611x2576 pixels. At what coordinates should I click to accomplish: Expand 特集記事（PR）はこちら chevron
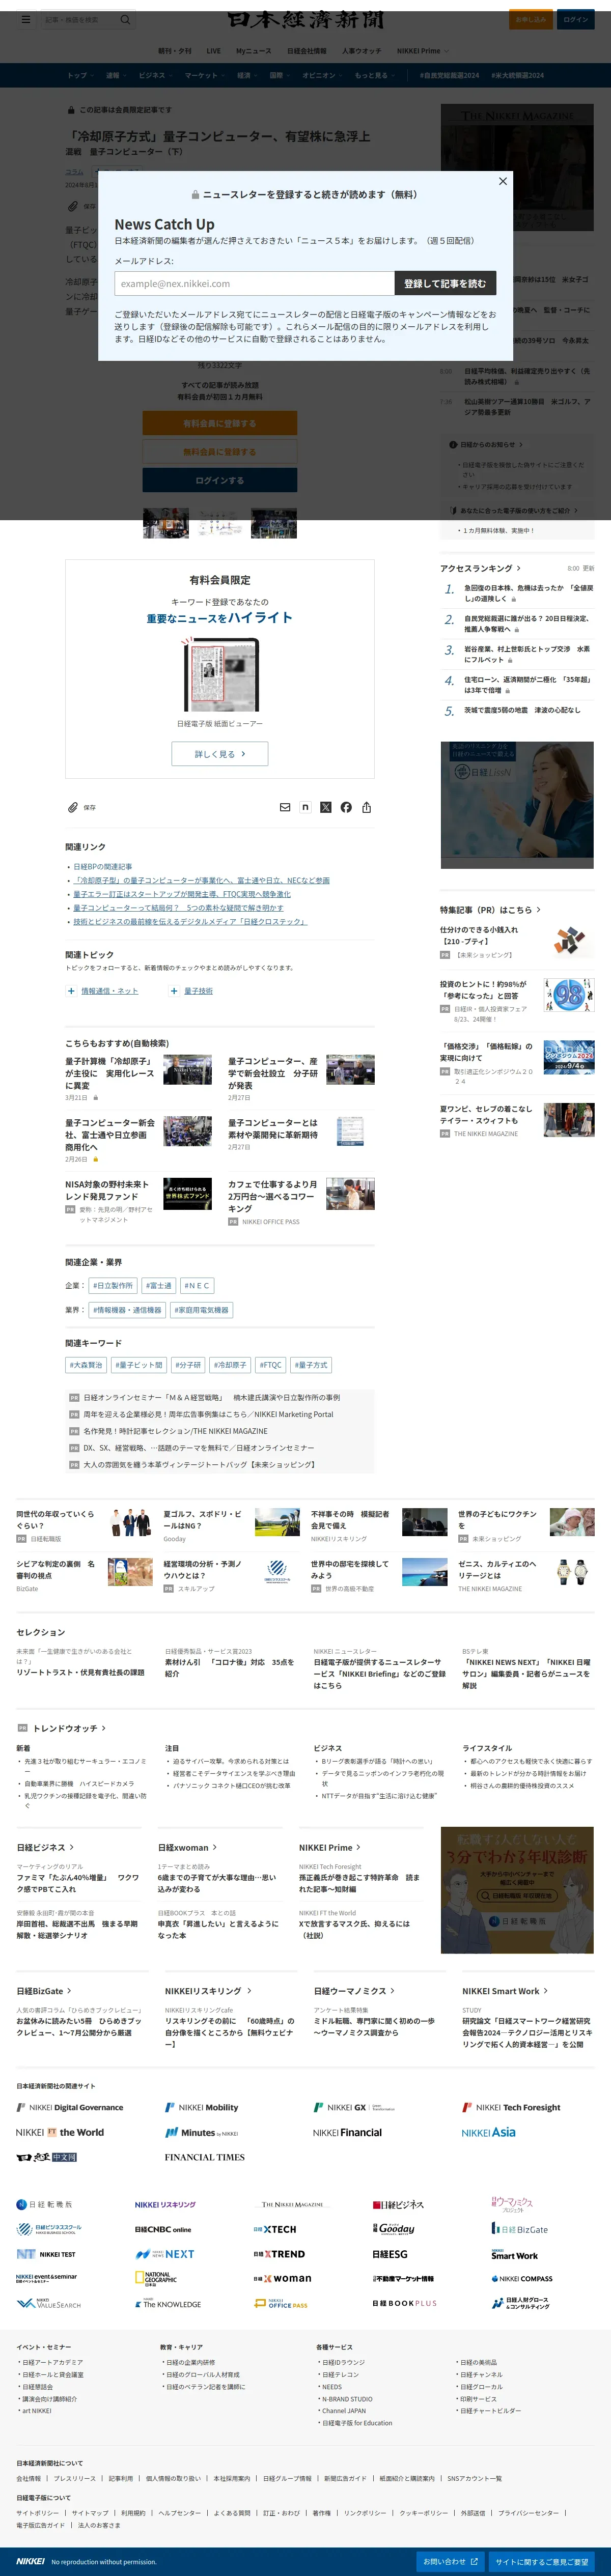(538, 910)
